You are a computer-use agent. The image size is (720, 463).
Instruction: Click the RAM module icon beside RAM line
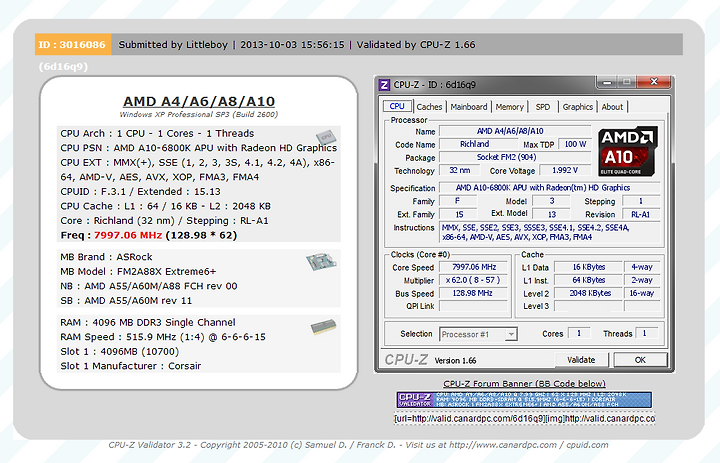[x=323, y=327]
